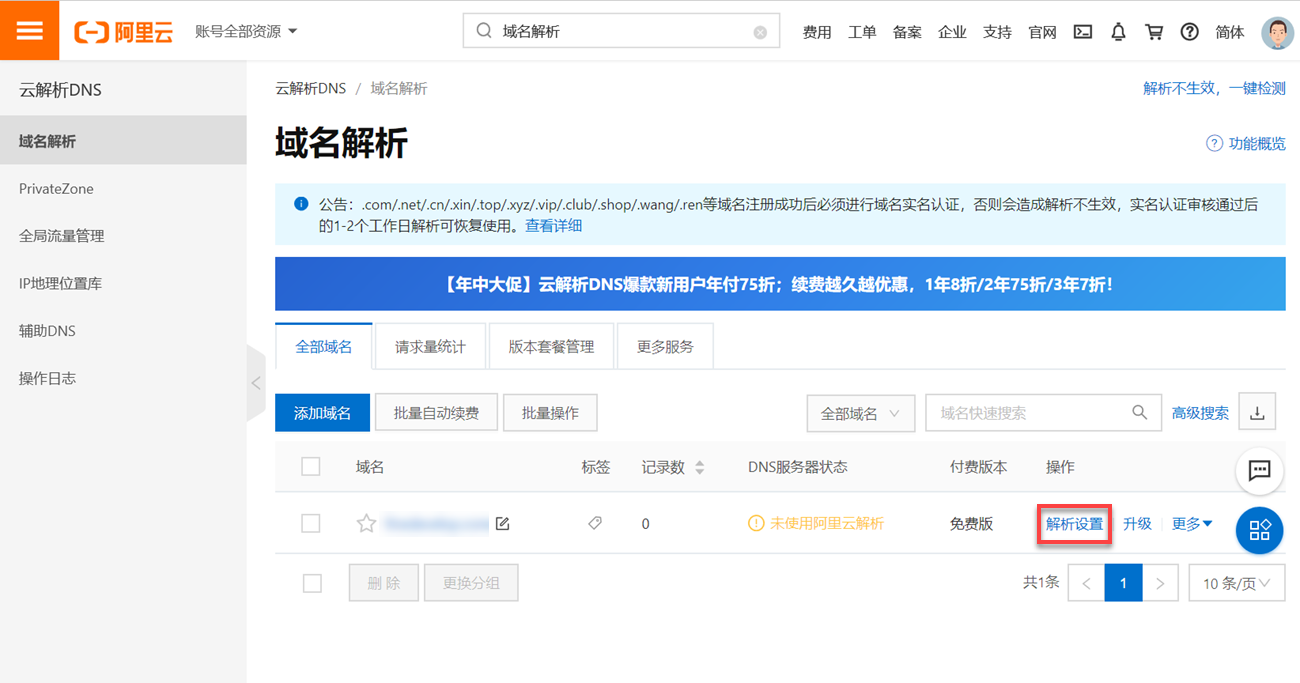Viewport: 1300px width, 683px height.
Task: Click the announcement info icon
Action: [x=301, y=204]
